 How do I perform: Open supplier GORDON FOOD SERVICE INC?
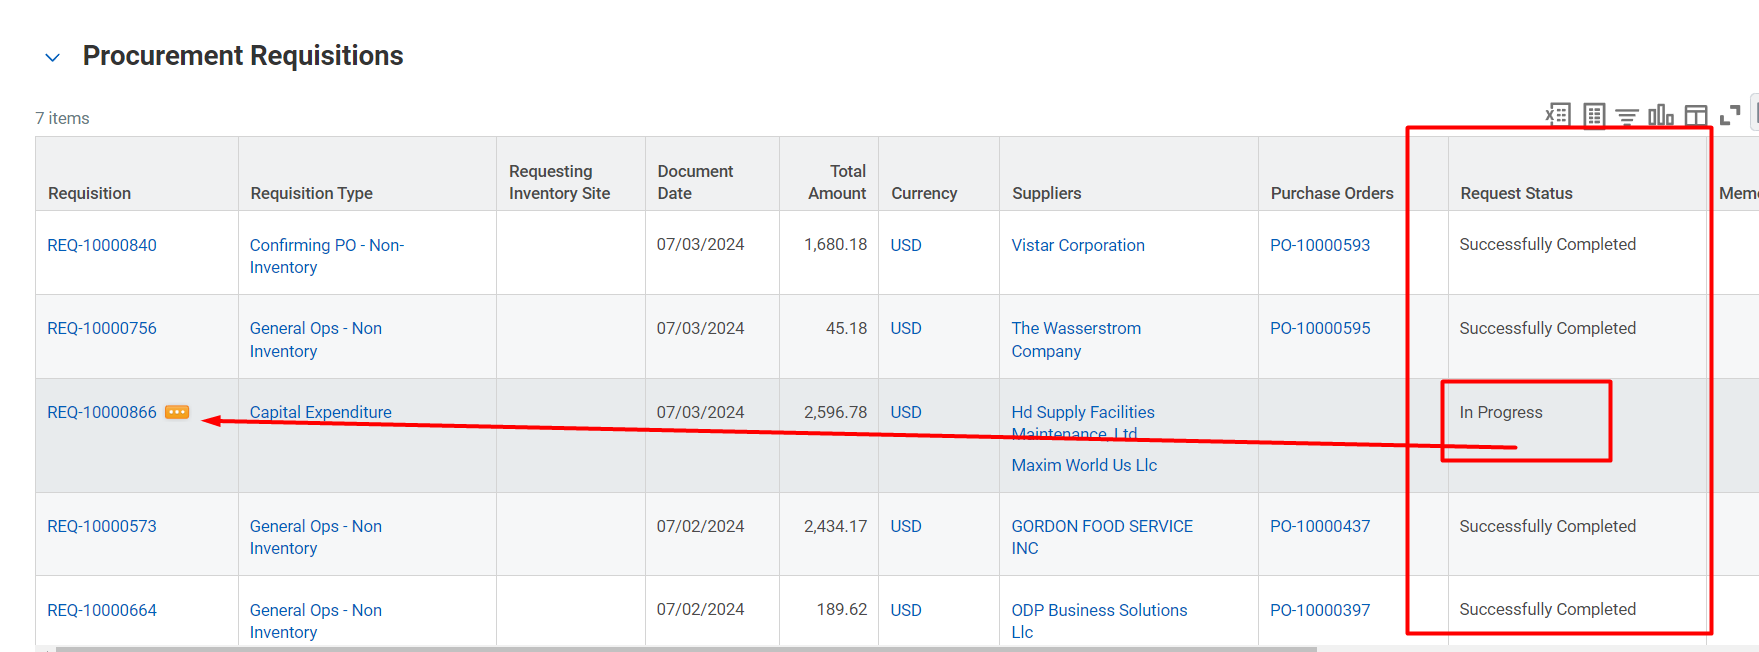[x=1102, y=537]
